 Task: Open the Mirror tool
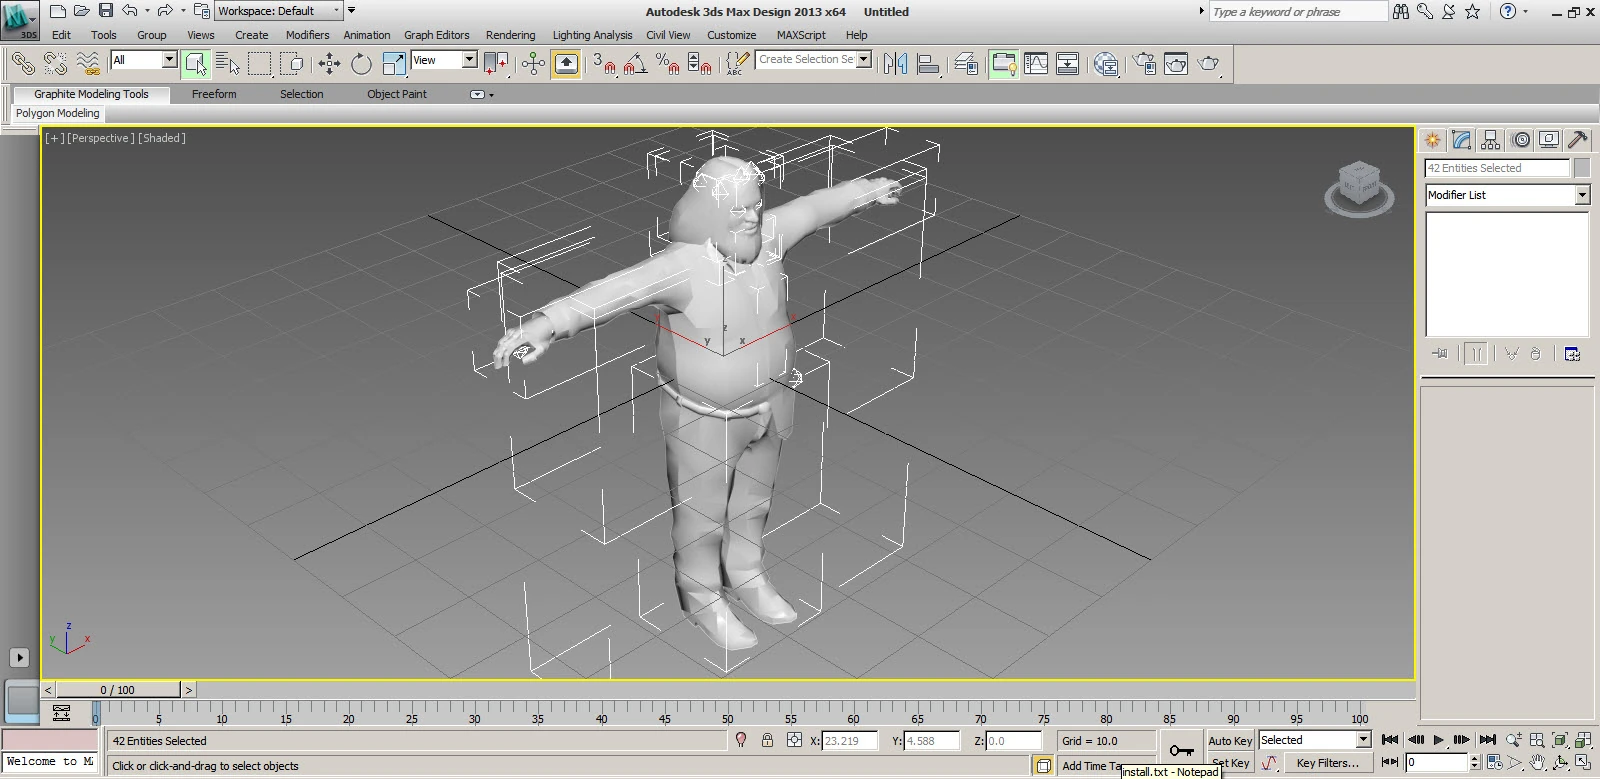pos(895,64)
